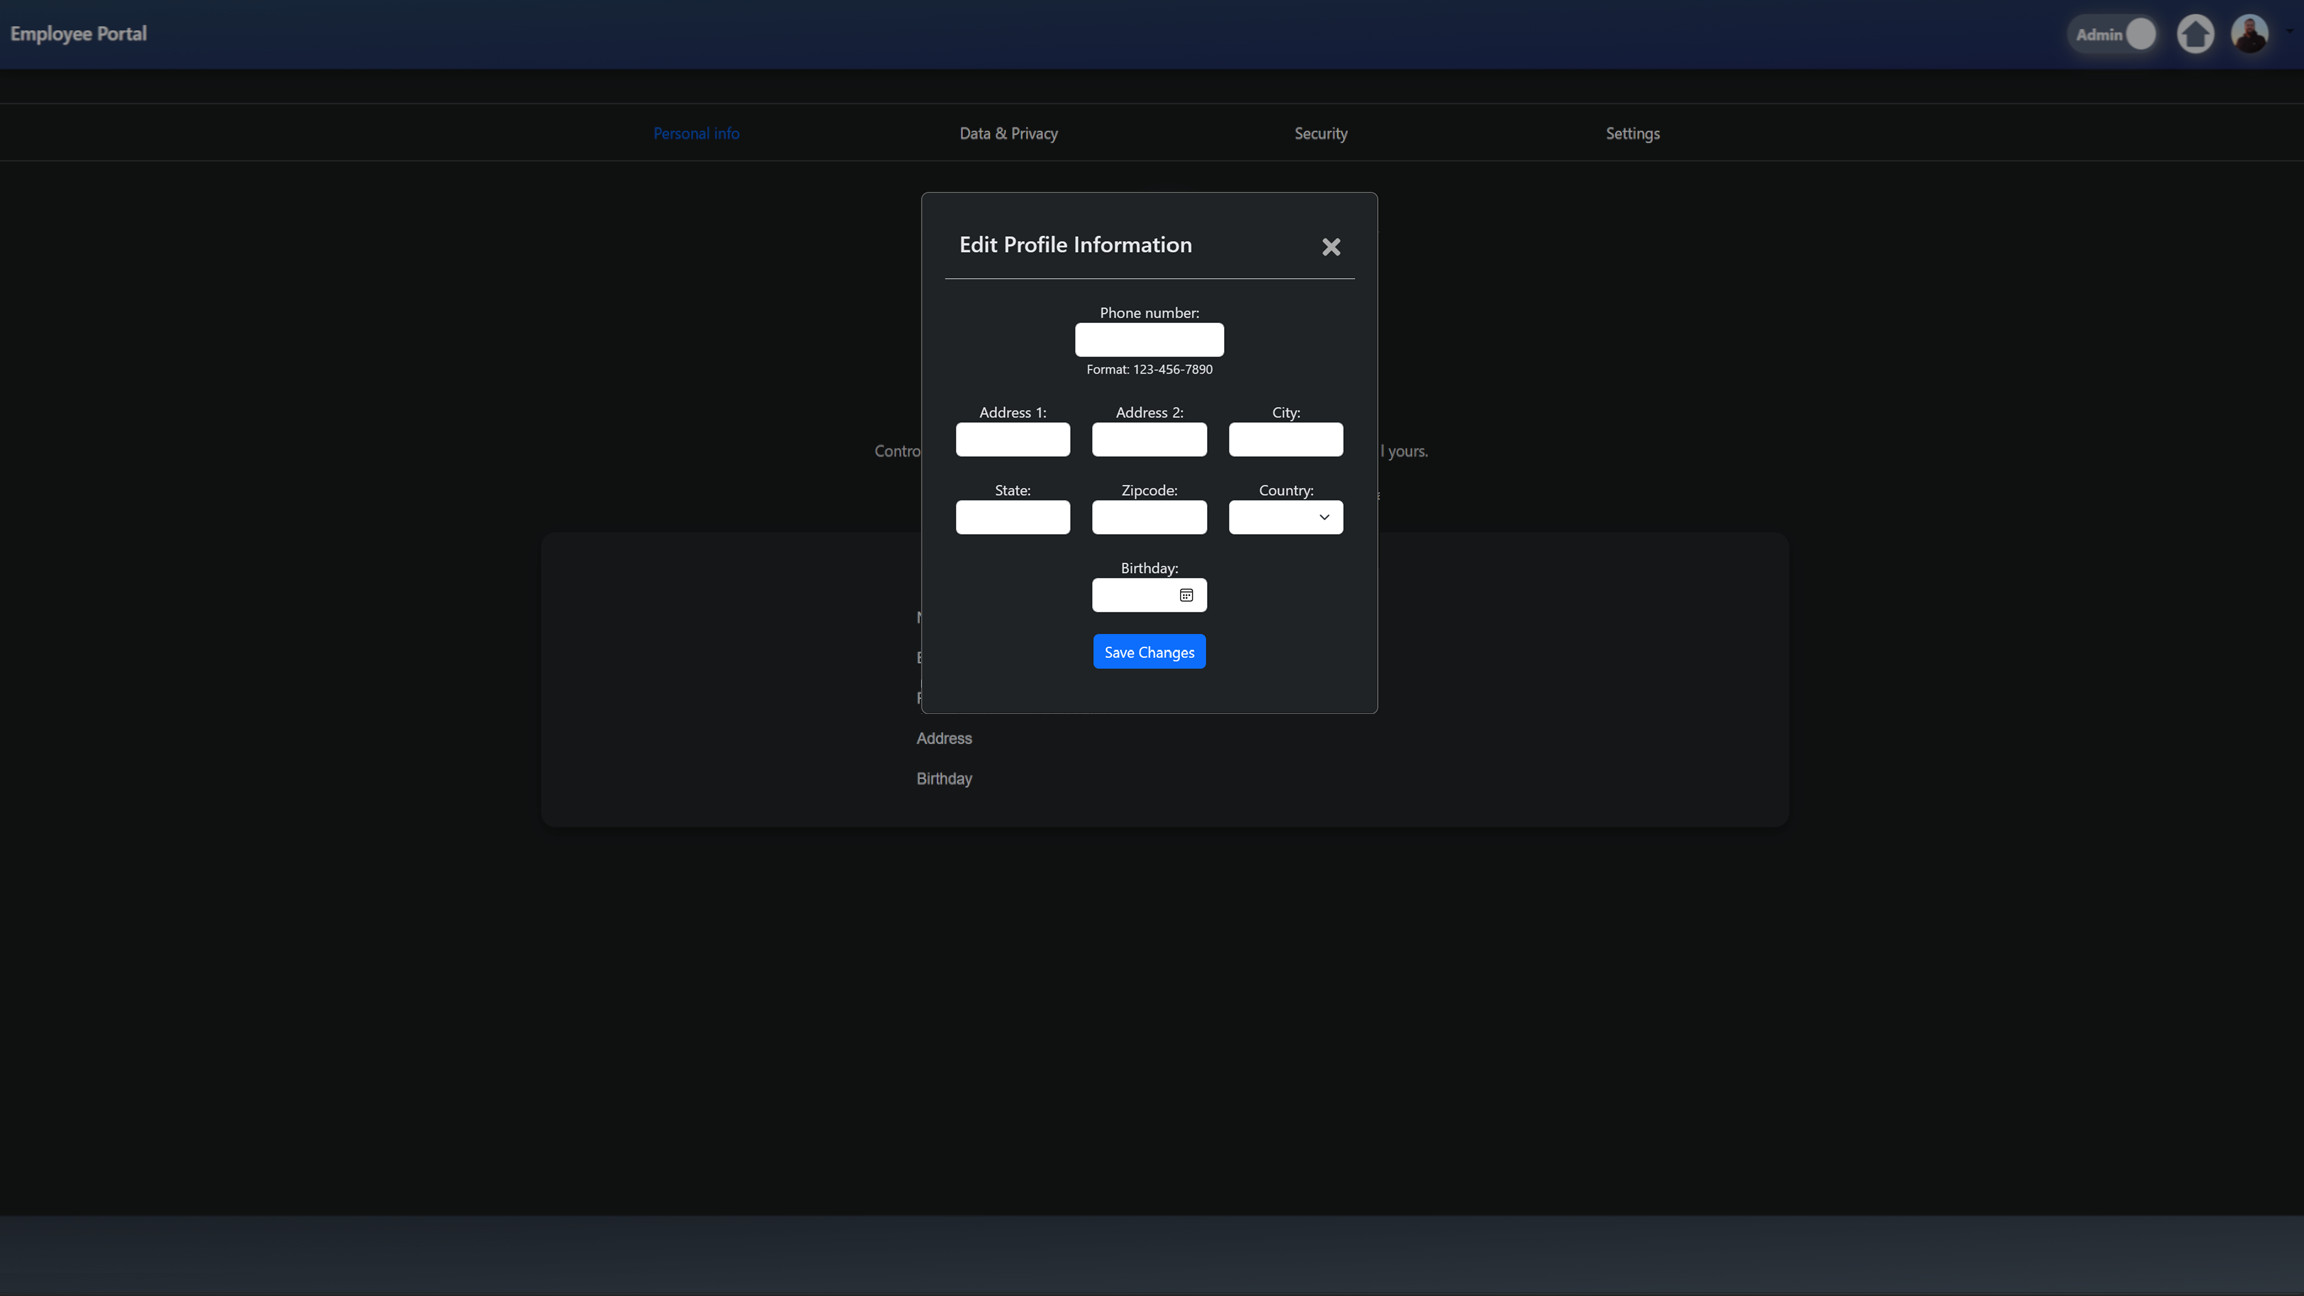Image resolution: width=2304 pixels, height=1296 pixels.
Task: Expand the dropdown caret beside avatar
Action: tap(2289, 32)
